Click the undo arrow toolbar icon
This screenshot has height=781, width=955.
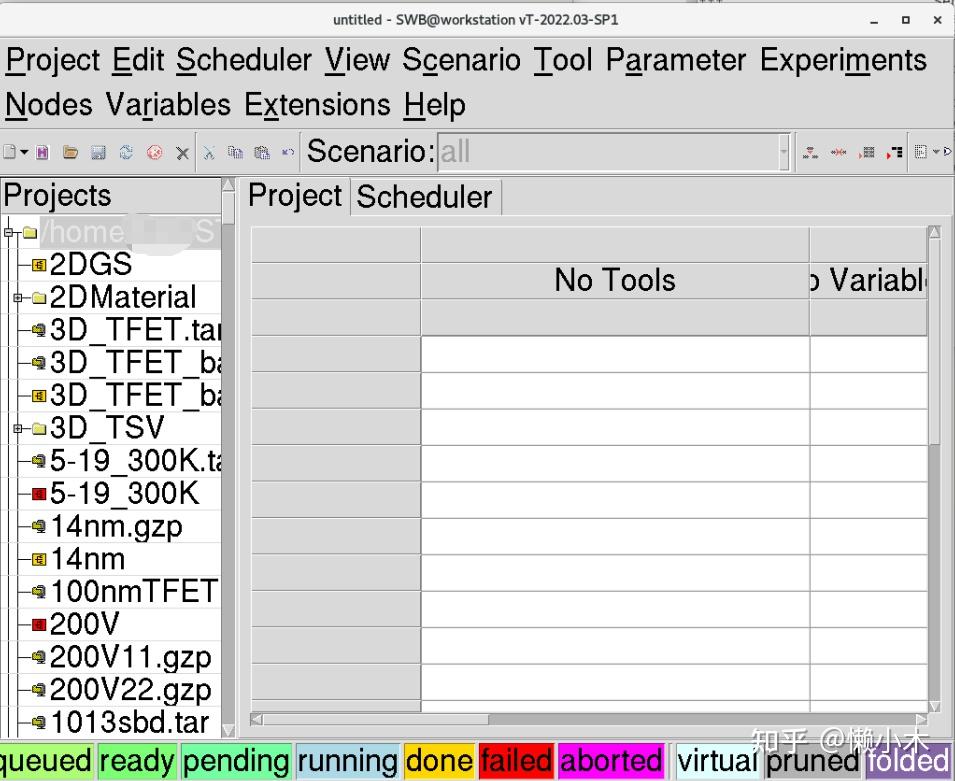(x=288, y=153)
